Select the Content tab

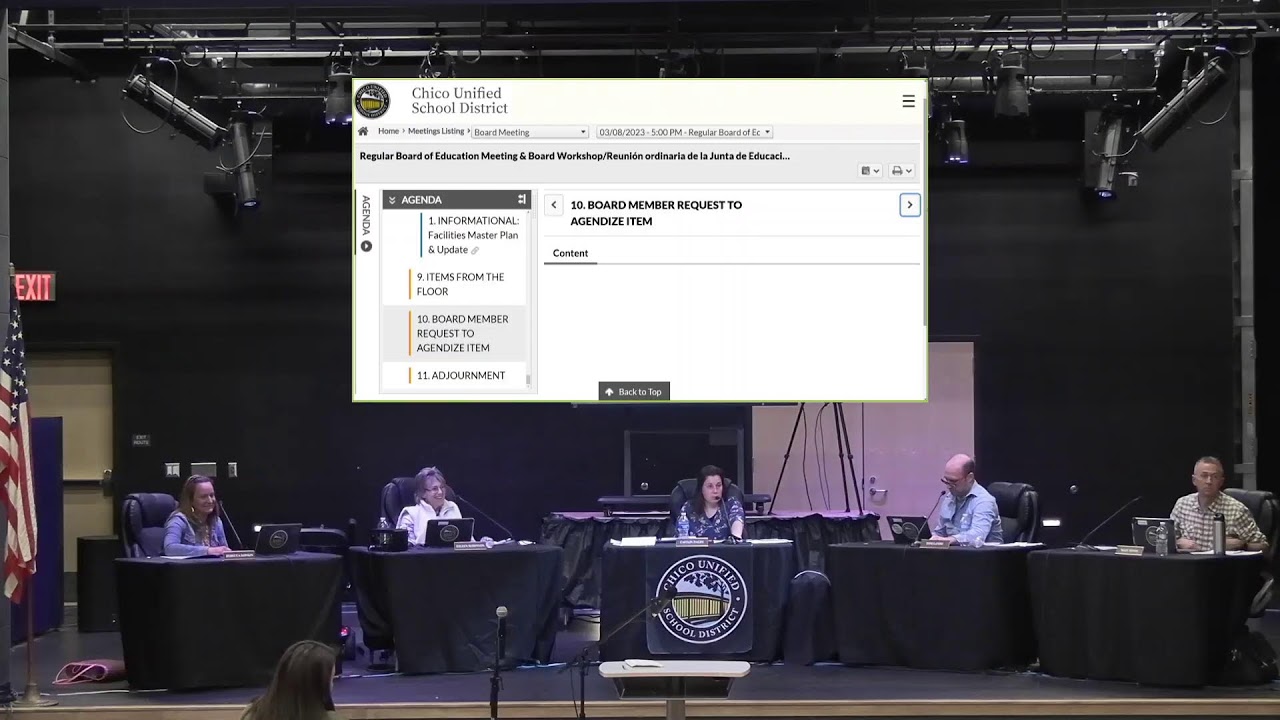570,253
